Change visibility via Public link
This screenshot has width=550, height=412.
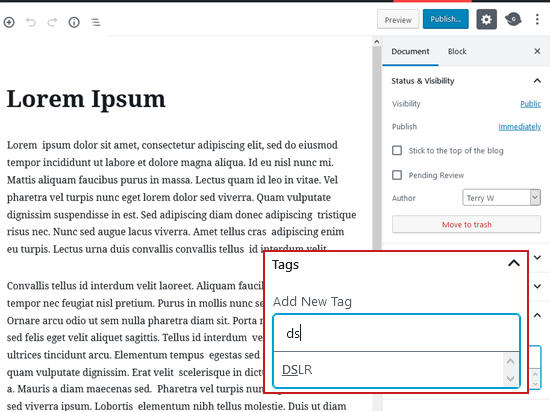(x=530, y=104)
